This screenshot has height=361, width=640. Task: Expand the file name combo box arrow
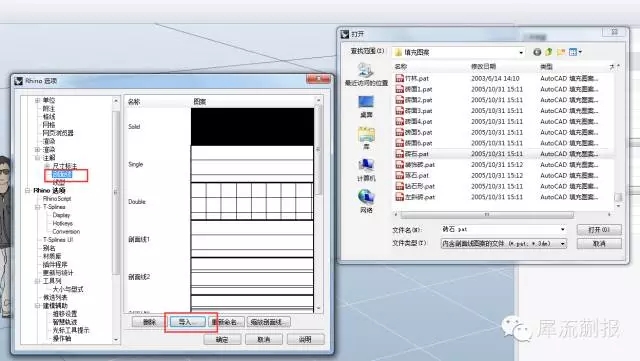point(563,230)
